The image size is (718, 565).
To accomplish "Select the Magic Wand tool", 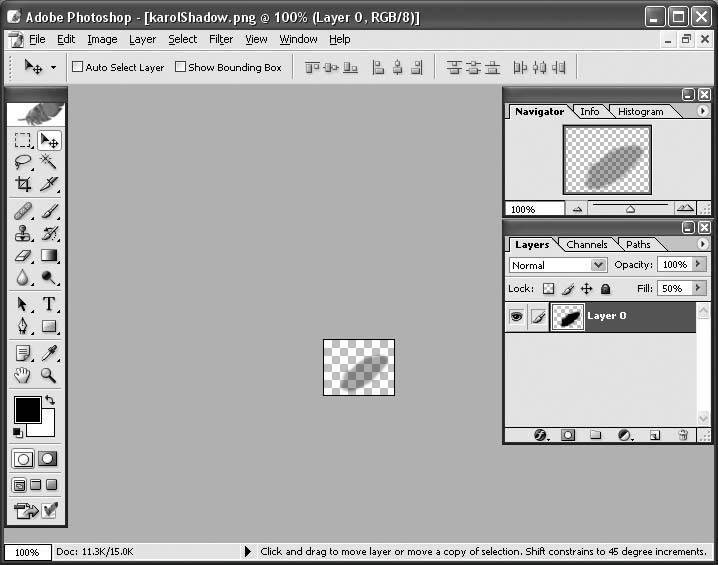I will pyautogui.click(x=49, y=162).
